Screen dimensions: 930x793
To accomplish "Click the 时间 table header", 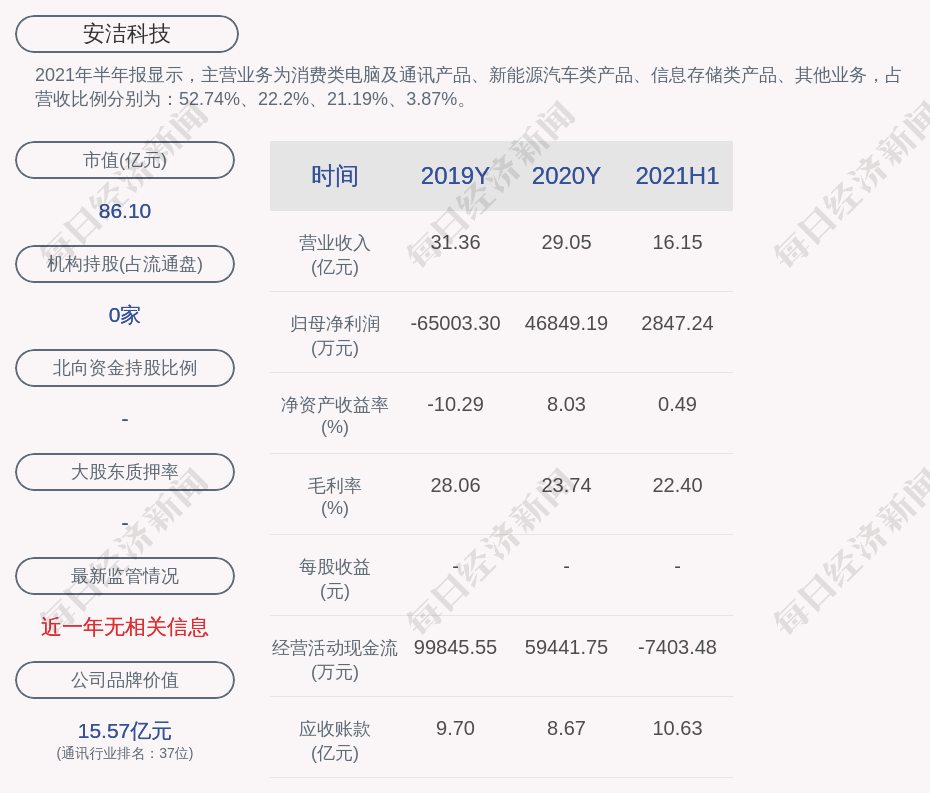I will click(x=335, y=176).
